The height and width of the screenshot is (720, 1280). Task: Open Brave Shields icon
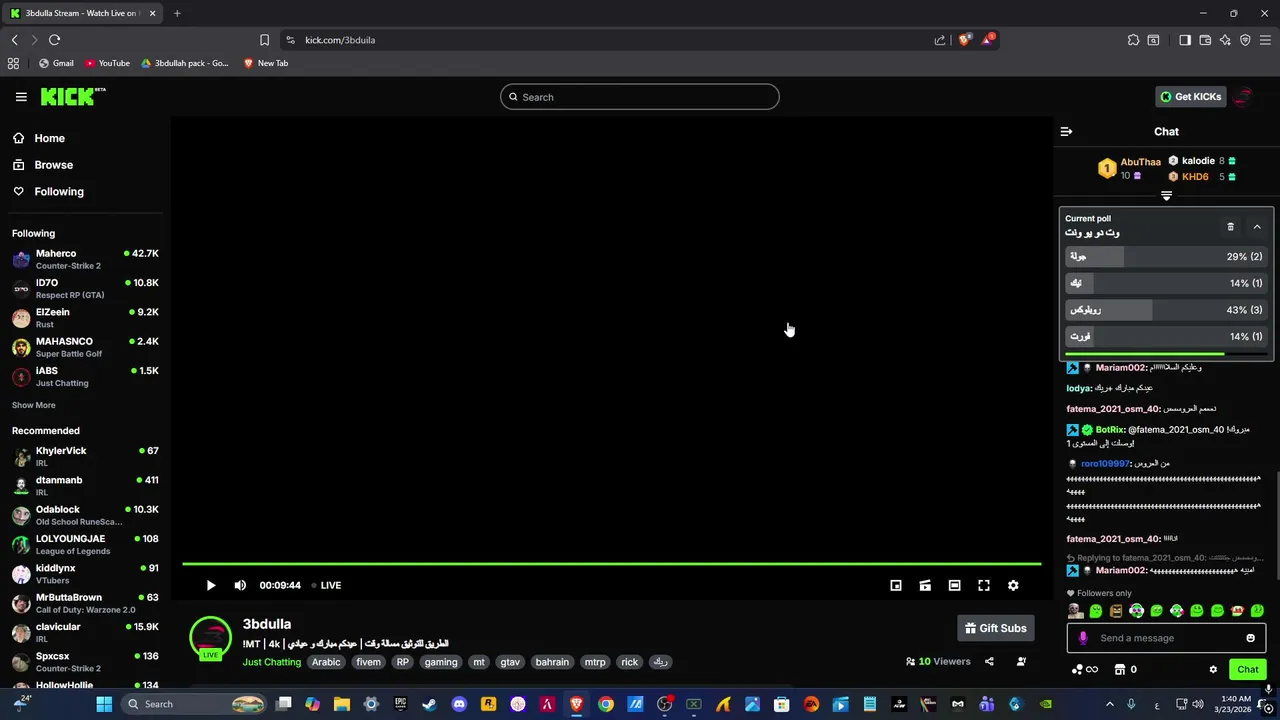[965, 39]
